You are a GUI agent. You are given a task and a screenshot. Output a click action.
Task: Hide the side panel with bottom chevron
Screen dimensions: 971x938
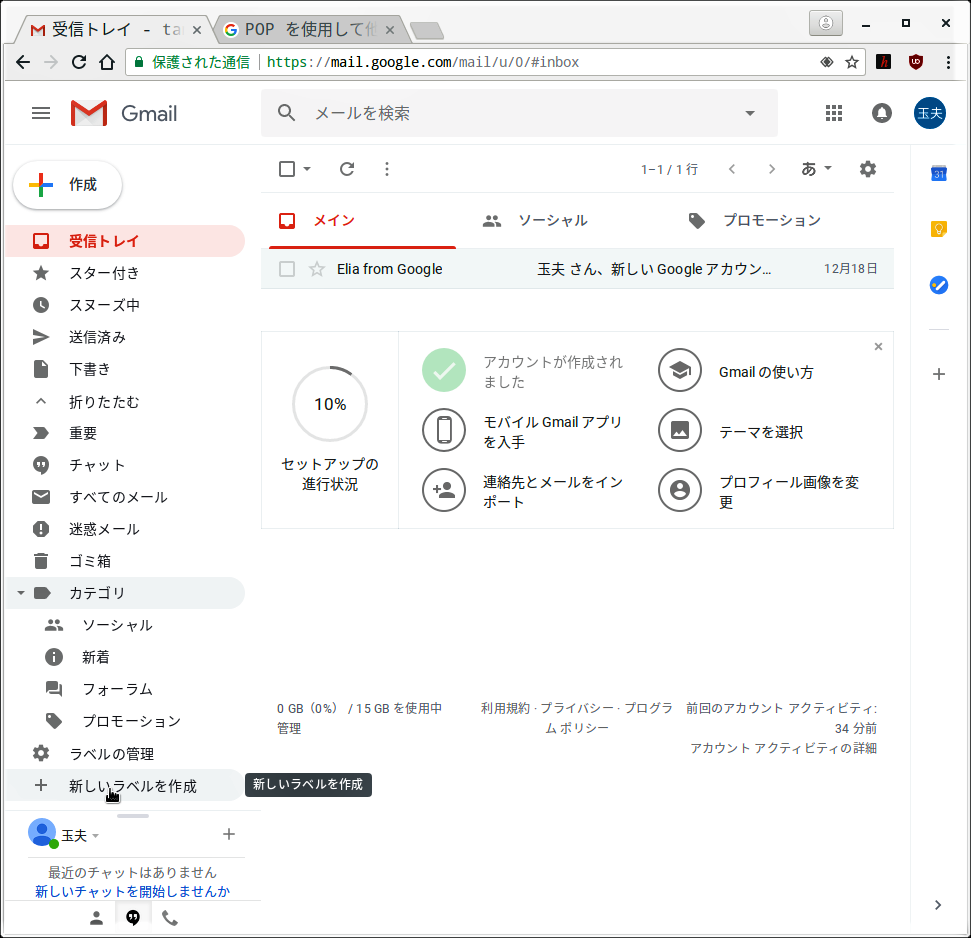point(938,905)
